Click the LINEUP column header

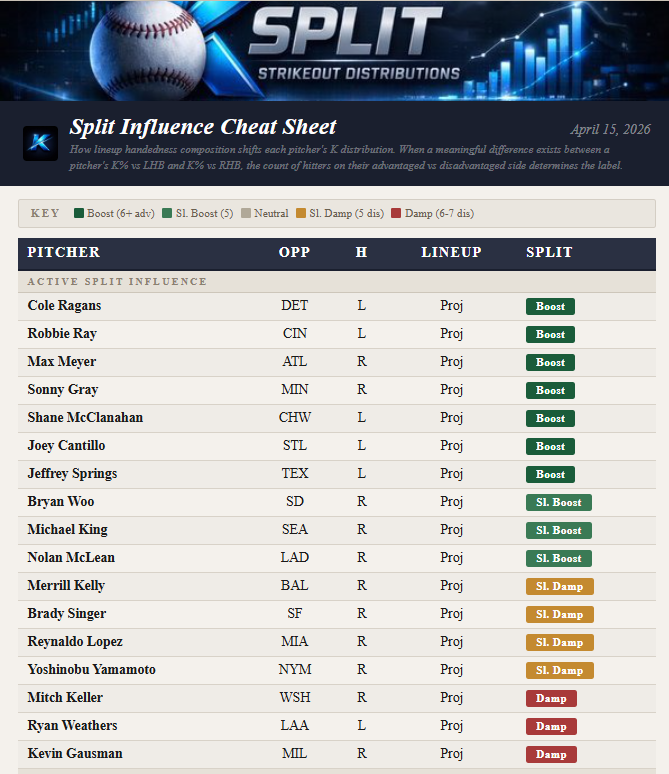[451, 252]
